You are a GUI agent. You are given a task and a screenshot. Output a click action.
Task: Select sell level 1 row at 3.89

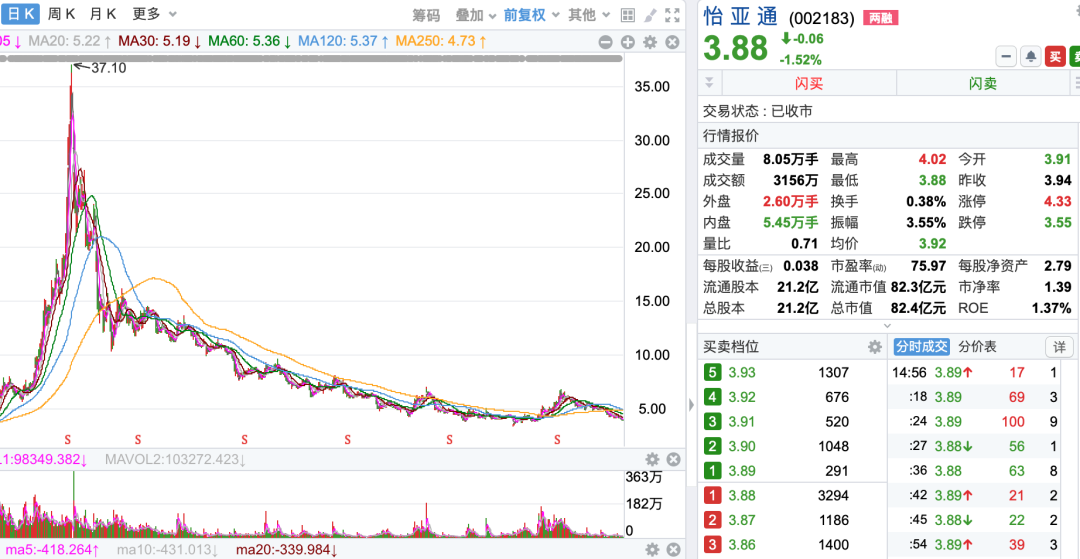tap(792, 470)
